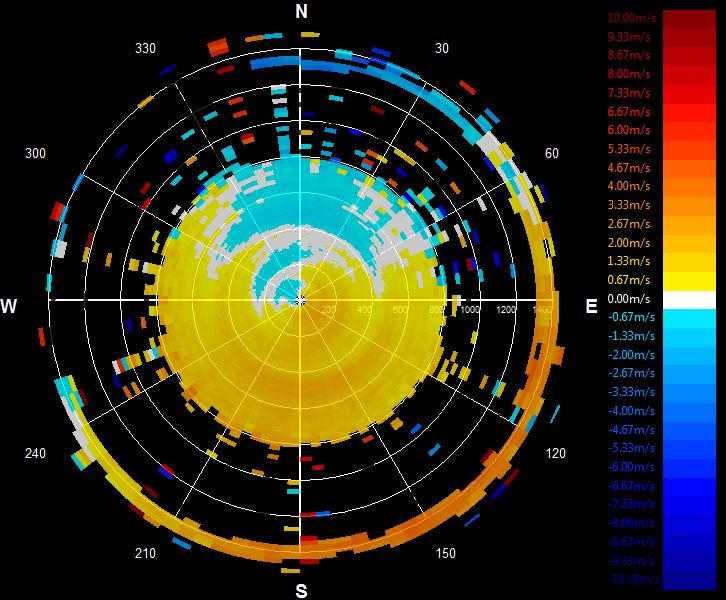The height and width of the screenshot is (600, 726).
Task: Select the W compass label
Action: 9,306
